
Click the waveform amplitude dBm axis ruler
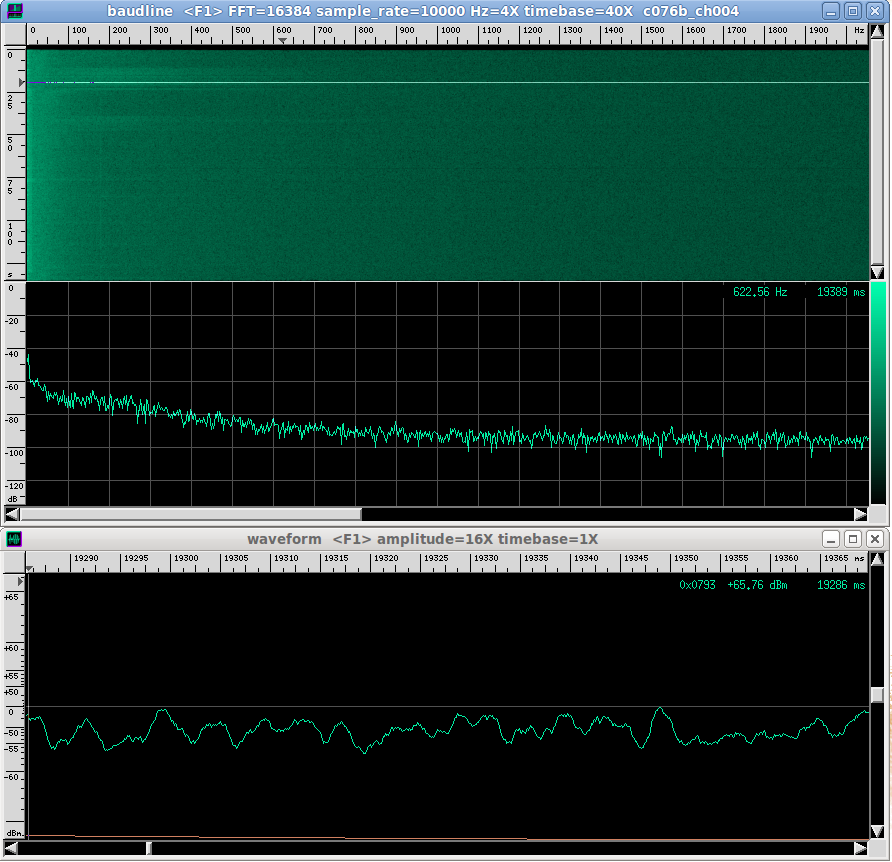[13, 700]
